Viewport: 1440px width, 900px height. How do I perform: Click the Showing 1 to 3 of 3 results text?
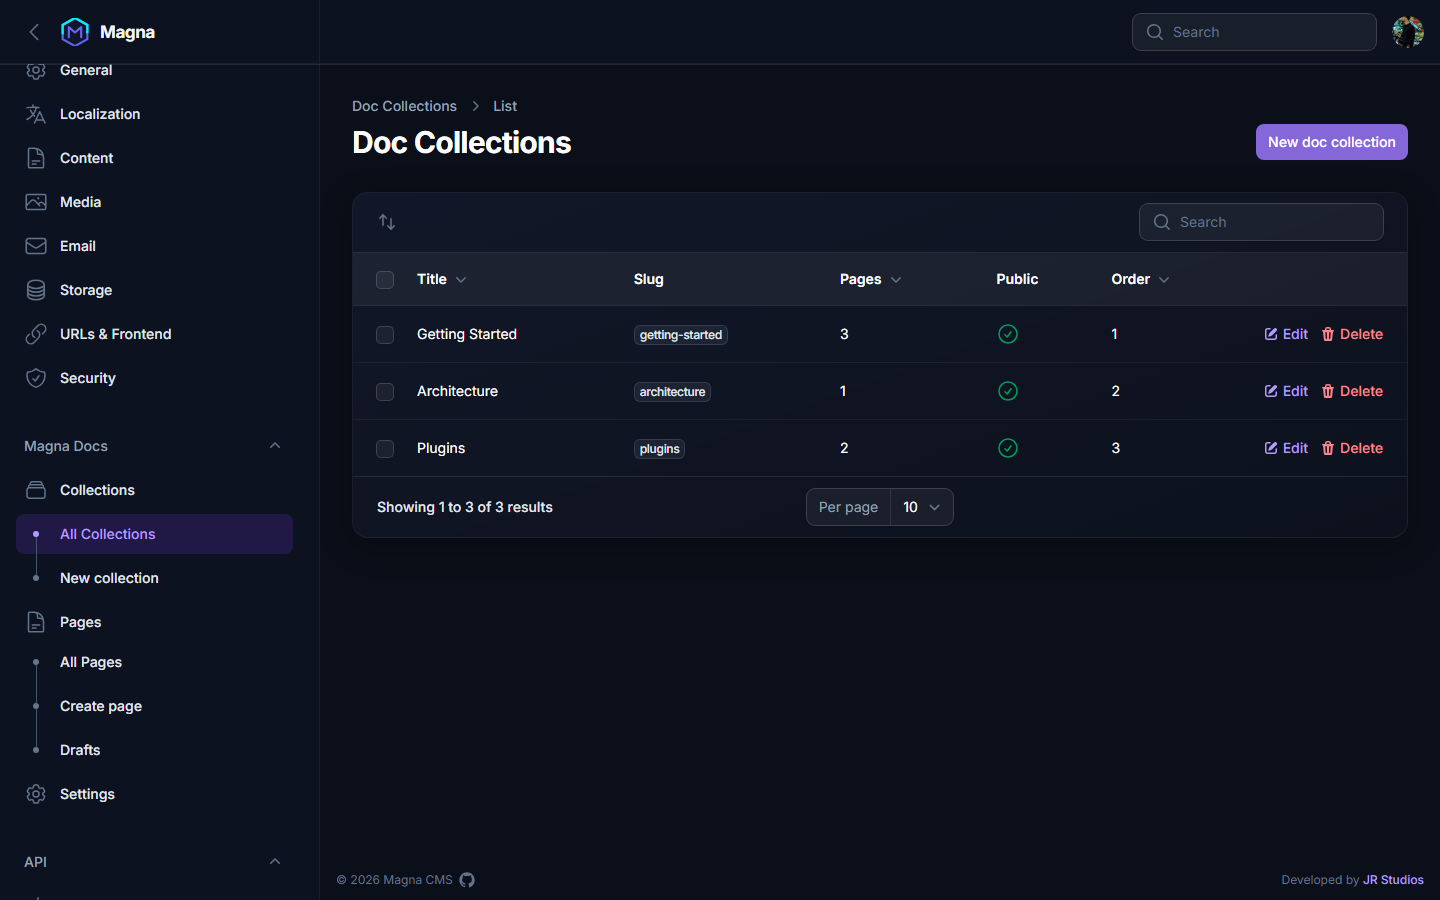point(465,507)
